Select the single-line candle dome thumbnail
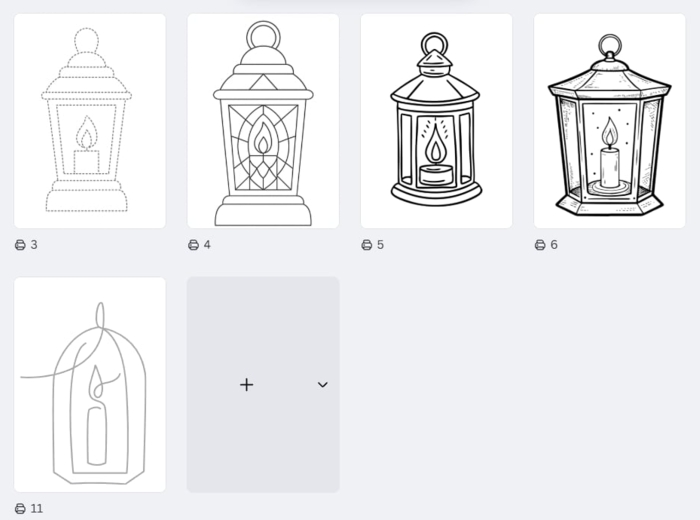Screen dimensions: 700x520 click(x=90, y=385)
